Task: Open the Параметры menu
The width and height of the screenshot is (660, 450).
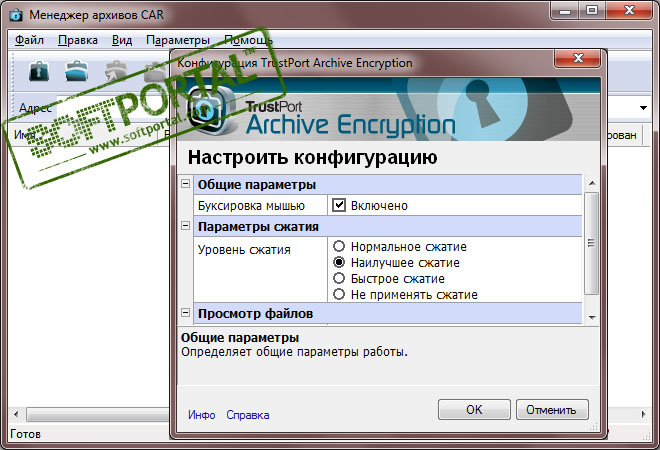Action: point(178,40)
